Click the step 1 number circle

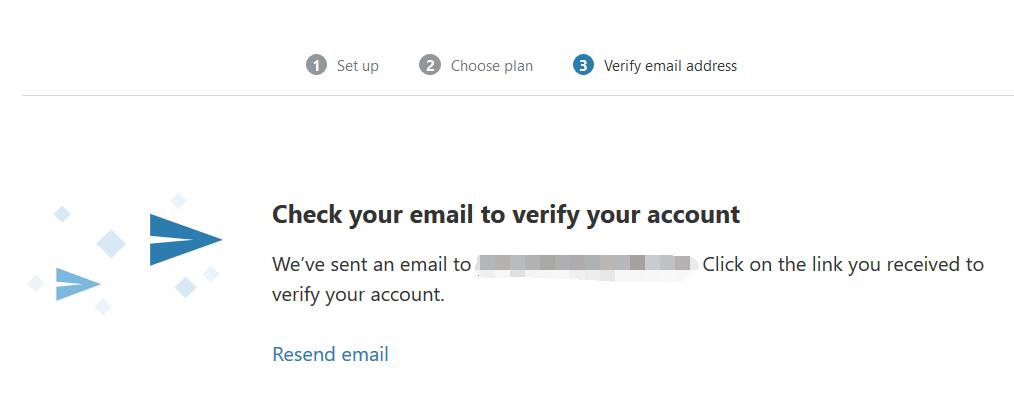coord(316,65)
